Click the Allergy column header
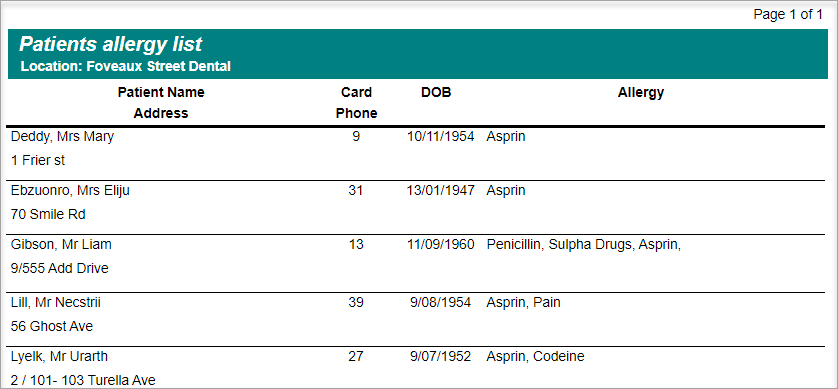Screen dimensions: 838x389 coord(641,92)
